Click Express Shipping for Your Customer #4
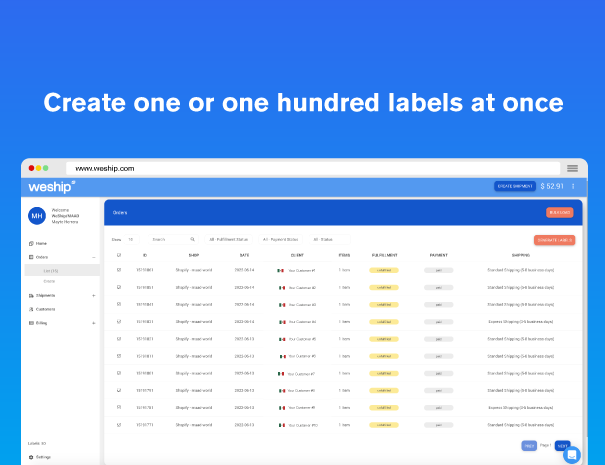The width and height of the screenshot is (605, 465). [521, 322]
